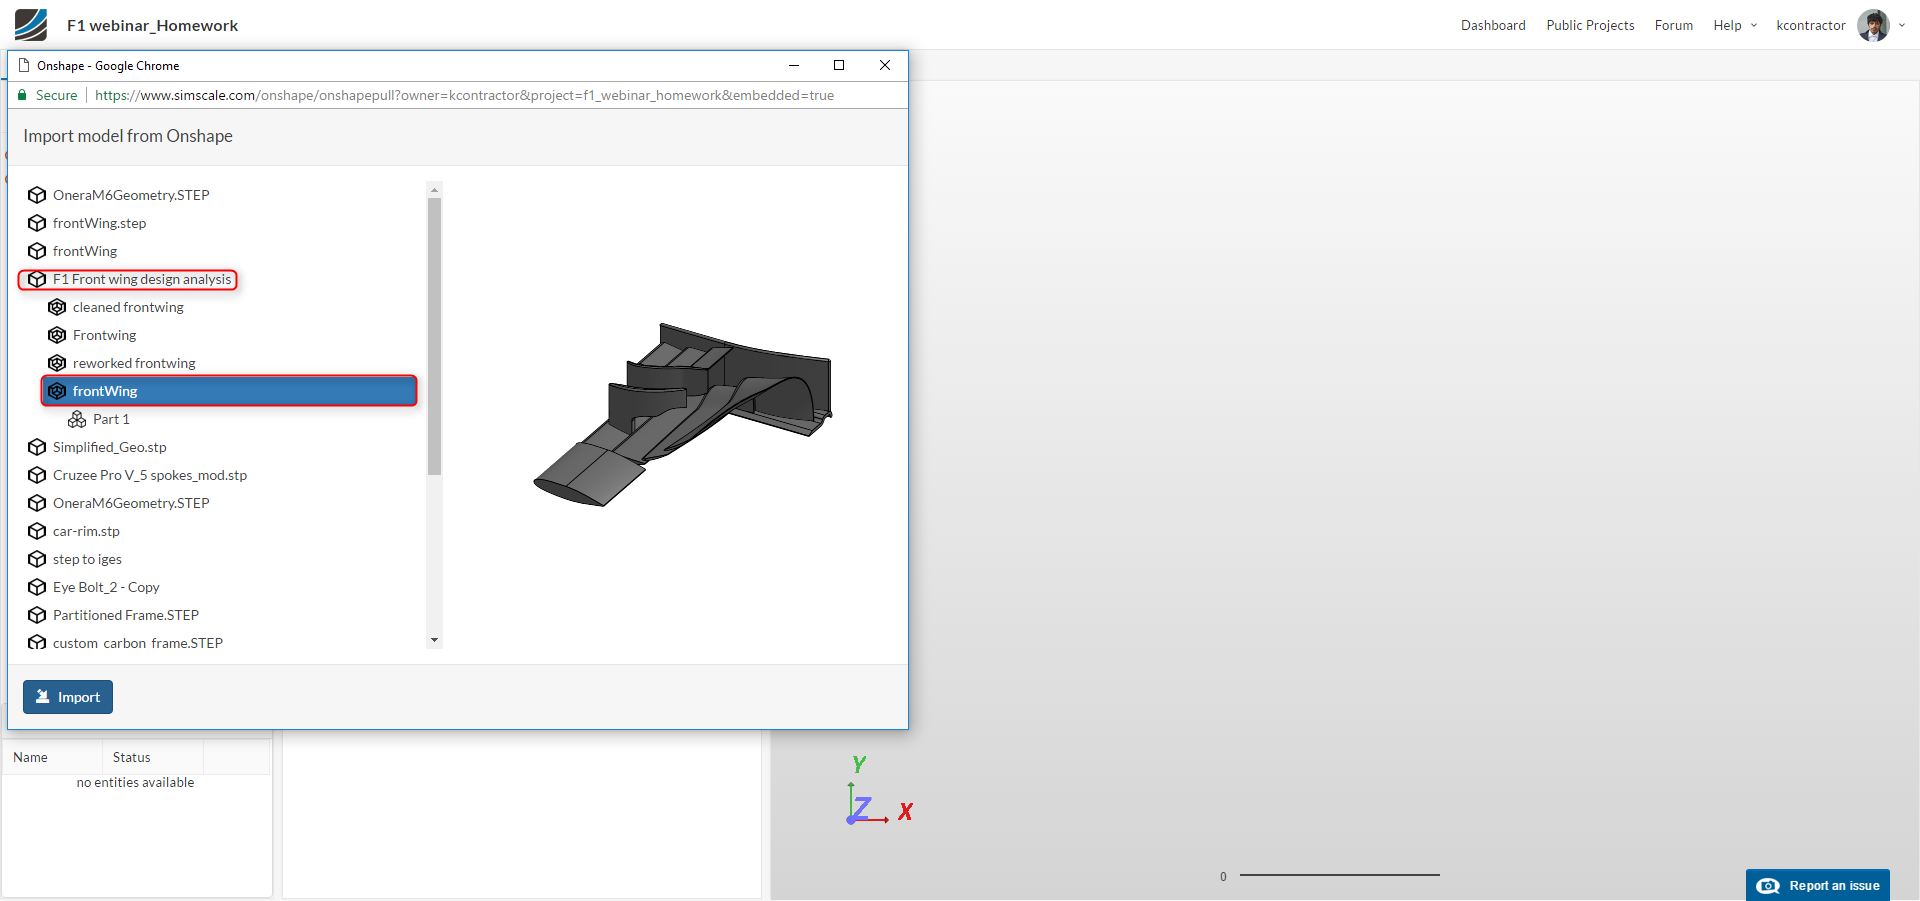Click the part studio icon beside Frontwing
This screenshot has width=1920, height=901.
[x=57, y=335]
